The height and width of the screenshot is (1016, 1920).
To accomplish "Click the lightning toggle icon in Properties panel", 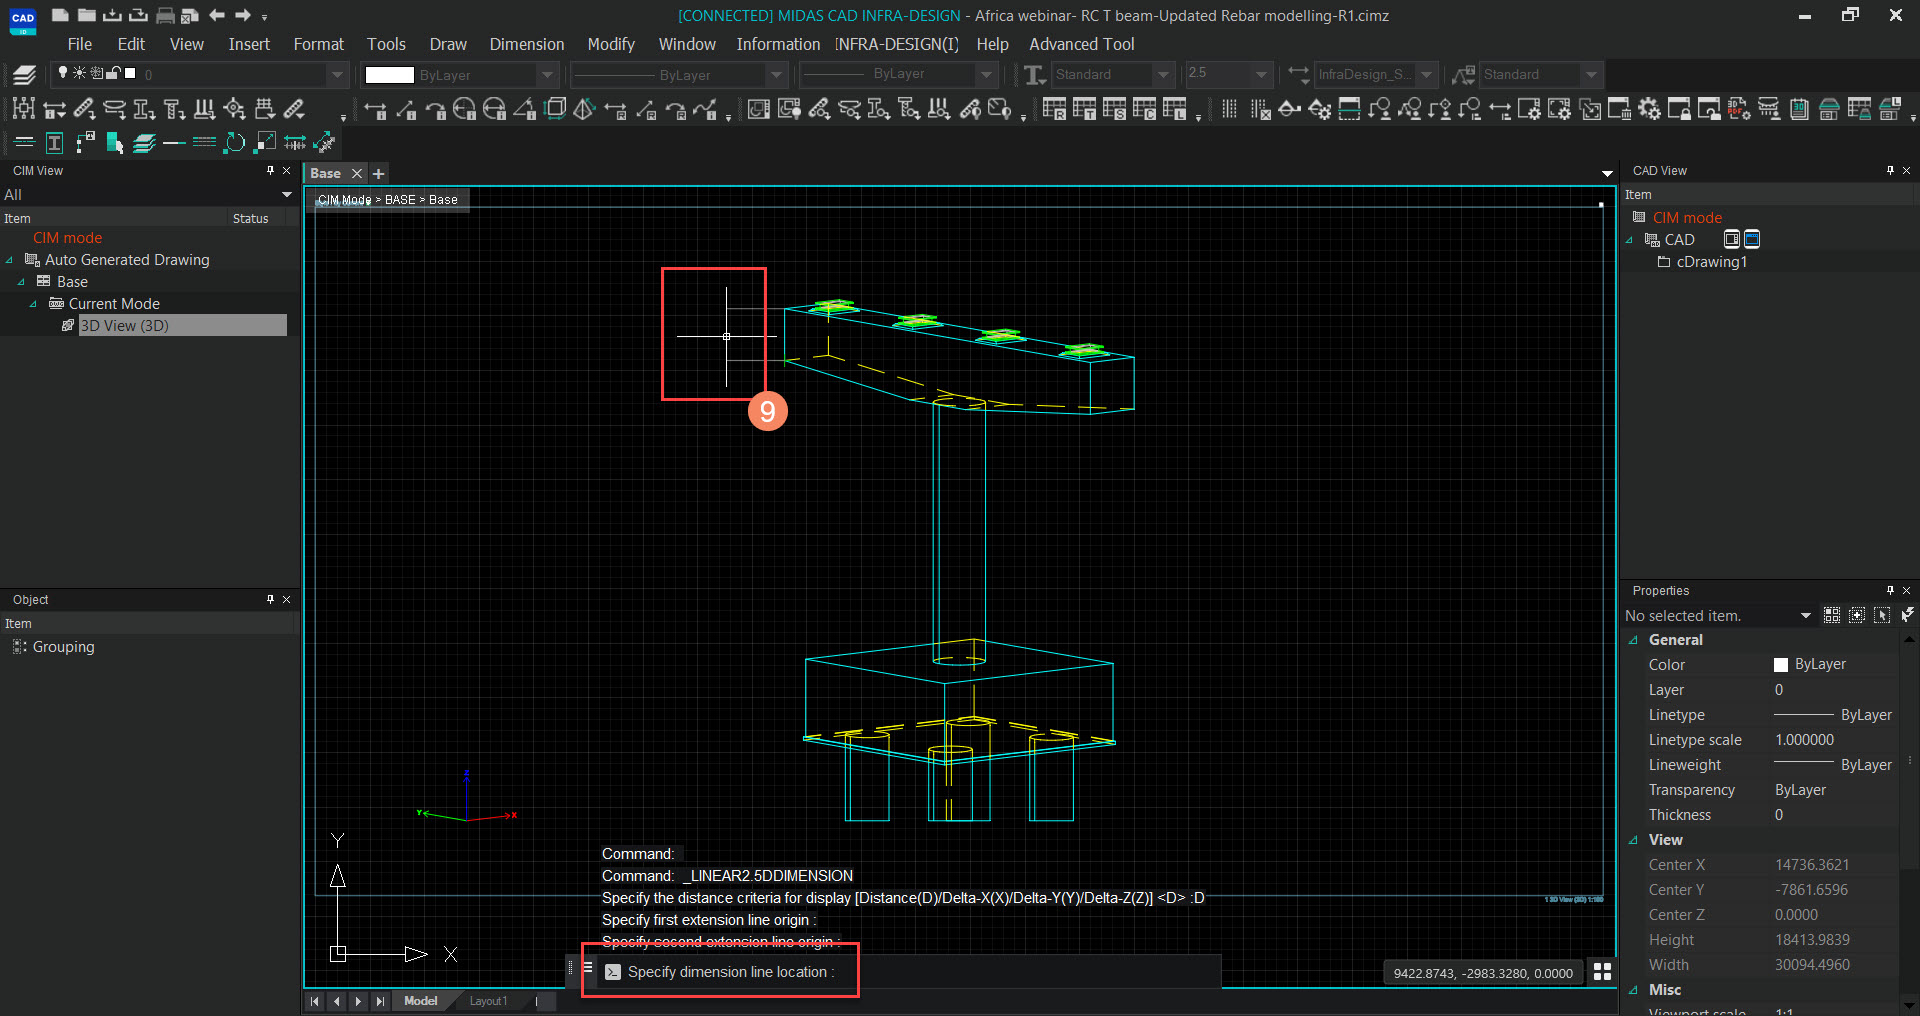I will pyautogui.click(x=1908, y=615).
